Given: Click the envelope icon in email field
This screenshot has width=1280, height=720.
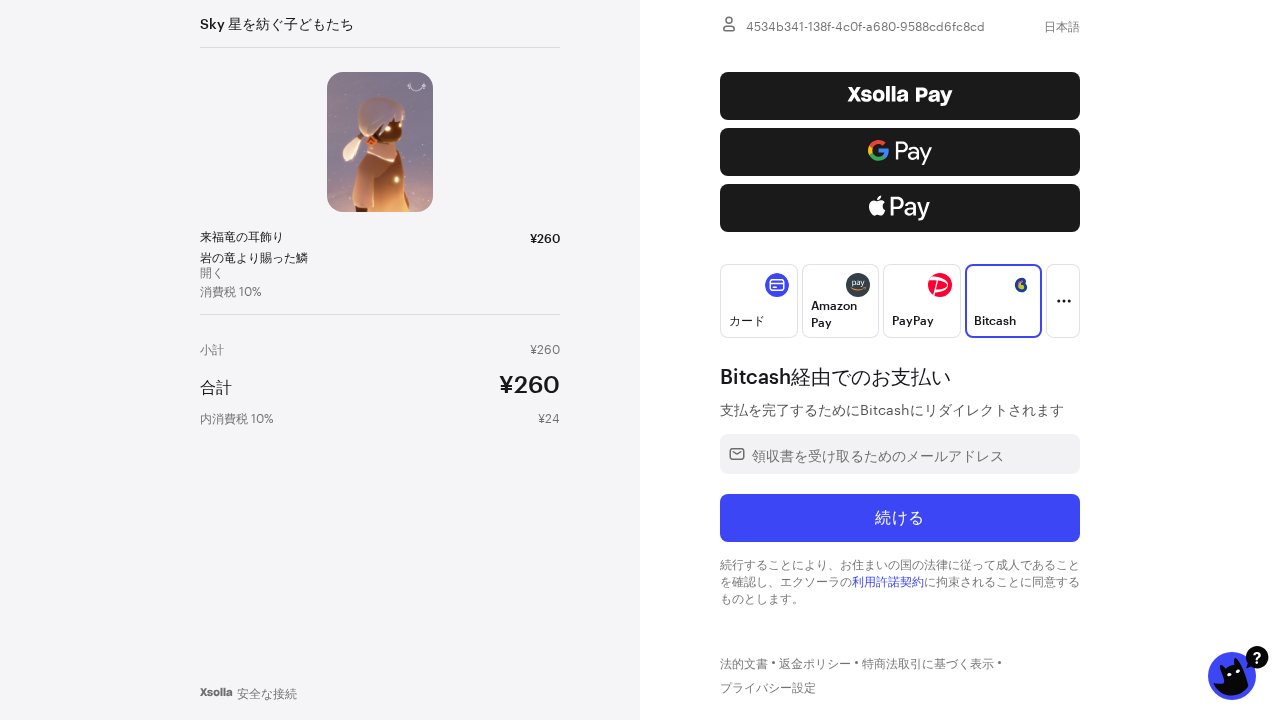Looking at the screenshot, I should [x=737, y=454].
